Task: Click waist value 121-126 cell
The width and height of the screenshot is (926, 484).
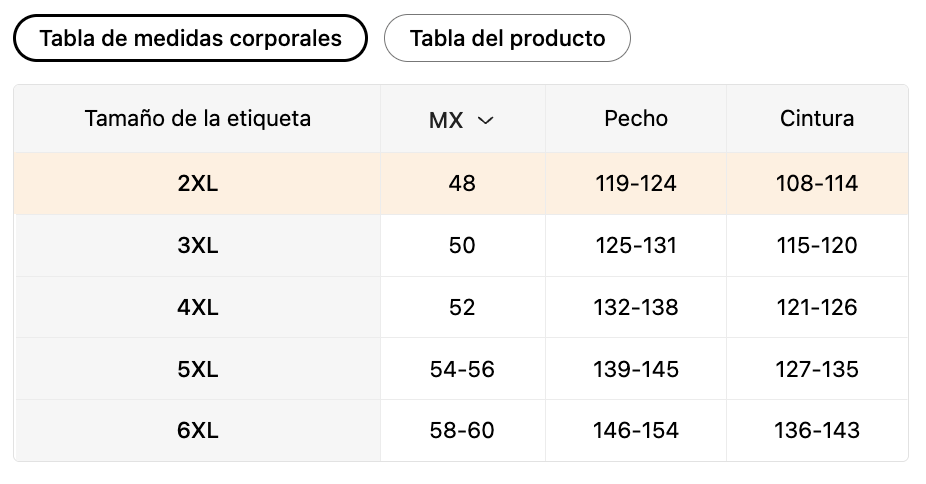Action: (817, 308)
